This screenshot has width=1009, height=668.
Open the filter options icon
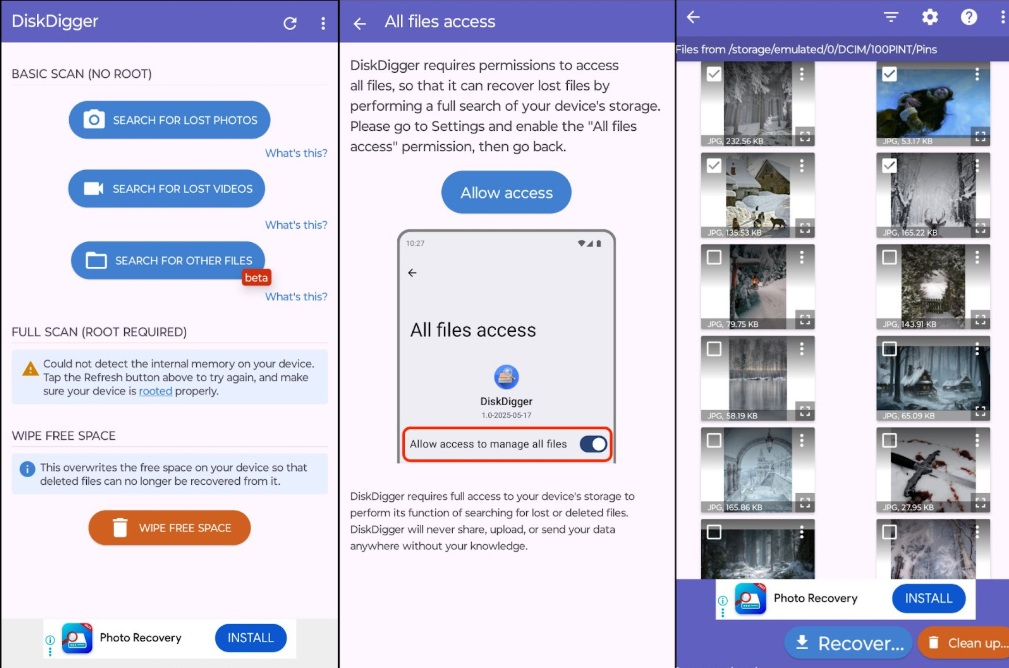891,17
